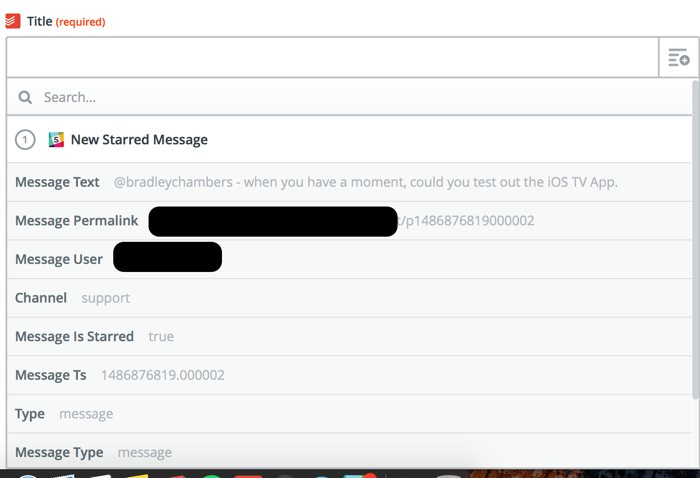Click the dropdown list scrollbar
Viewport: 700px width, 478px height.
coord(695,240)
